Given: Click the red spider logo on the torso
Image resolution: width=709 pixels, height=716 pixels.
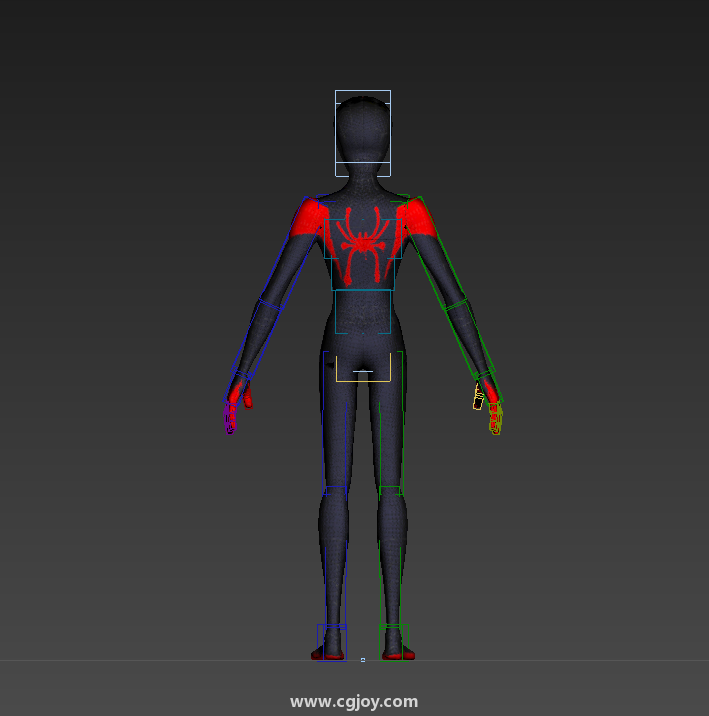Looking at the screenshot, I should click(363, 241).
